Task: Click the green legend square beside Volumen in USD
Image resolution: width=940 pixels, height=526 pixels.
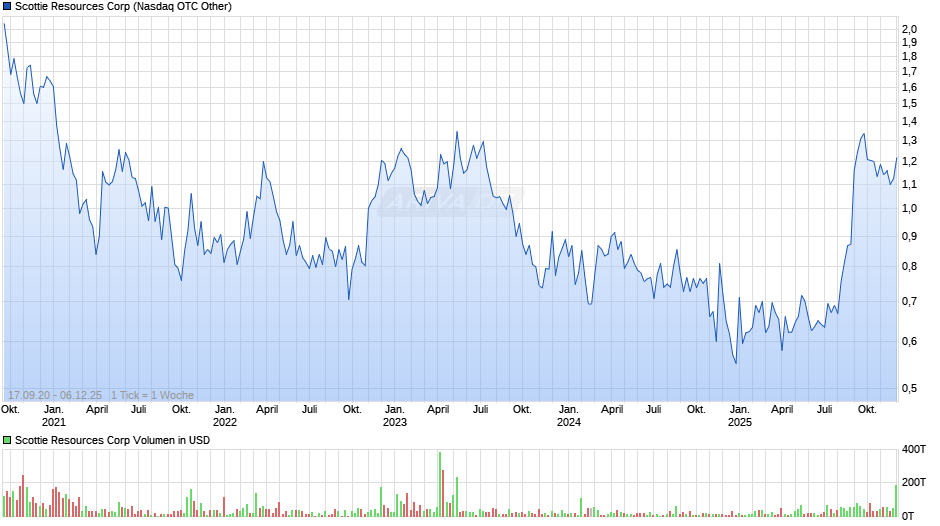Action: click(7, 440)
